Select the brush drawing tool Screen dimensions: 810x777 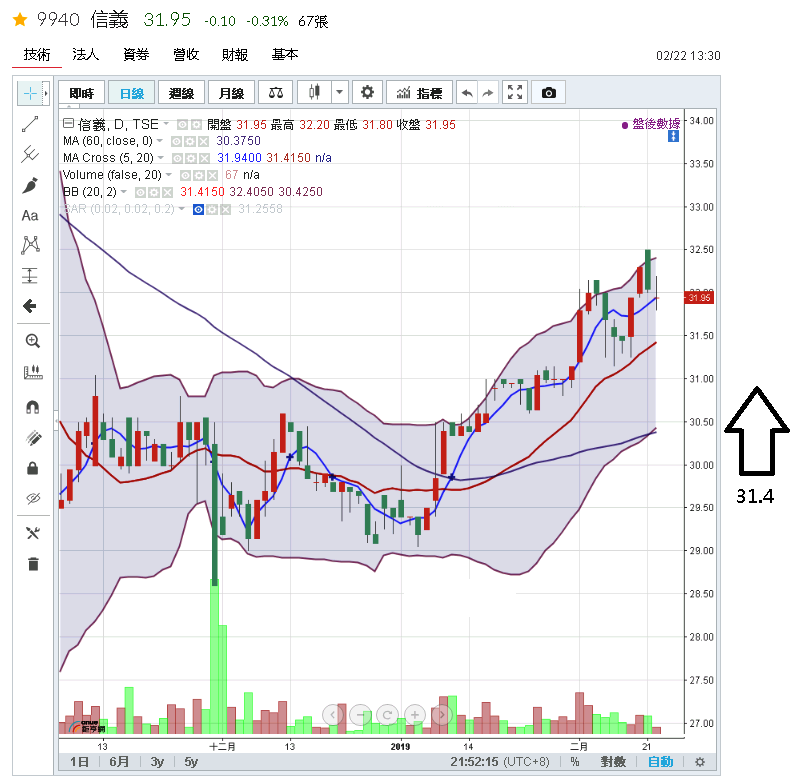[x=30, y=185]
